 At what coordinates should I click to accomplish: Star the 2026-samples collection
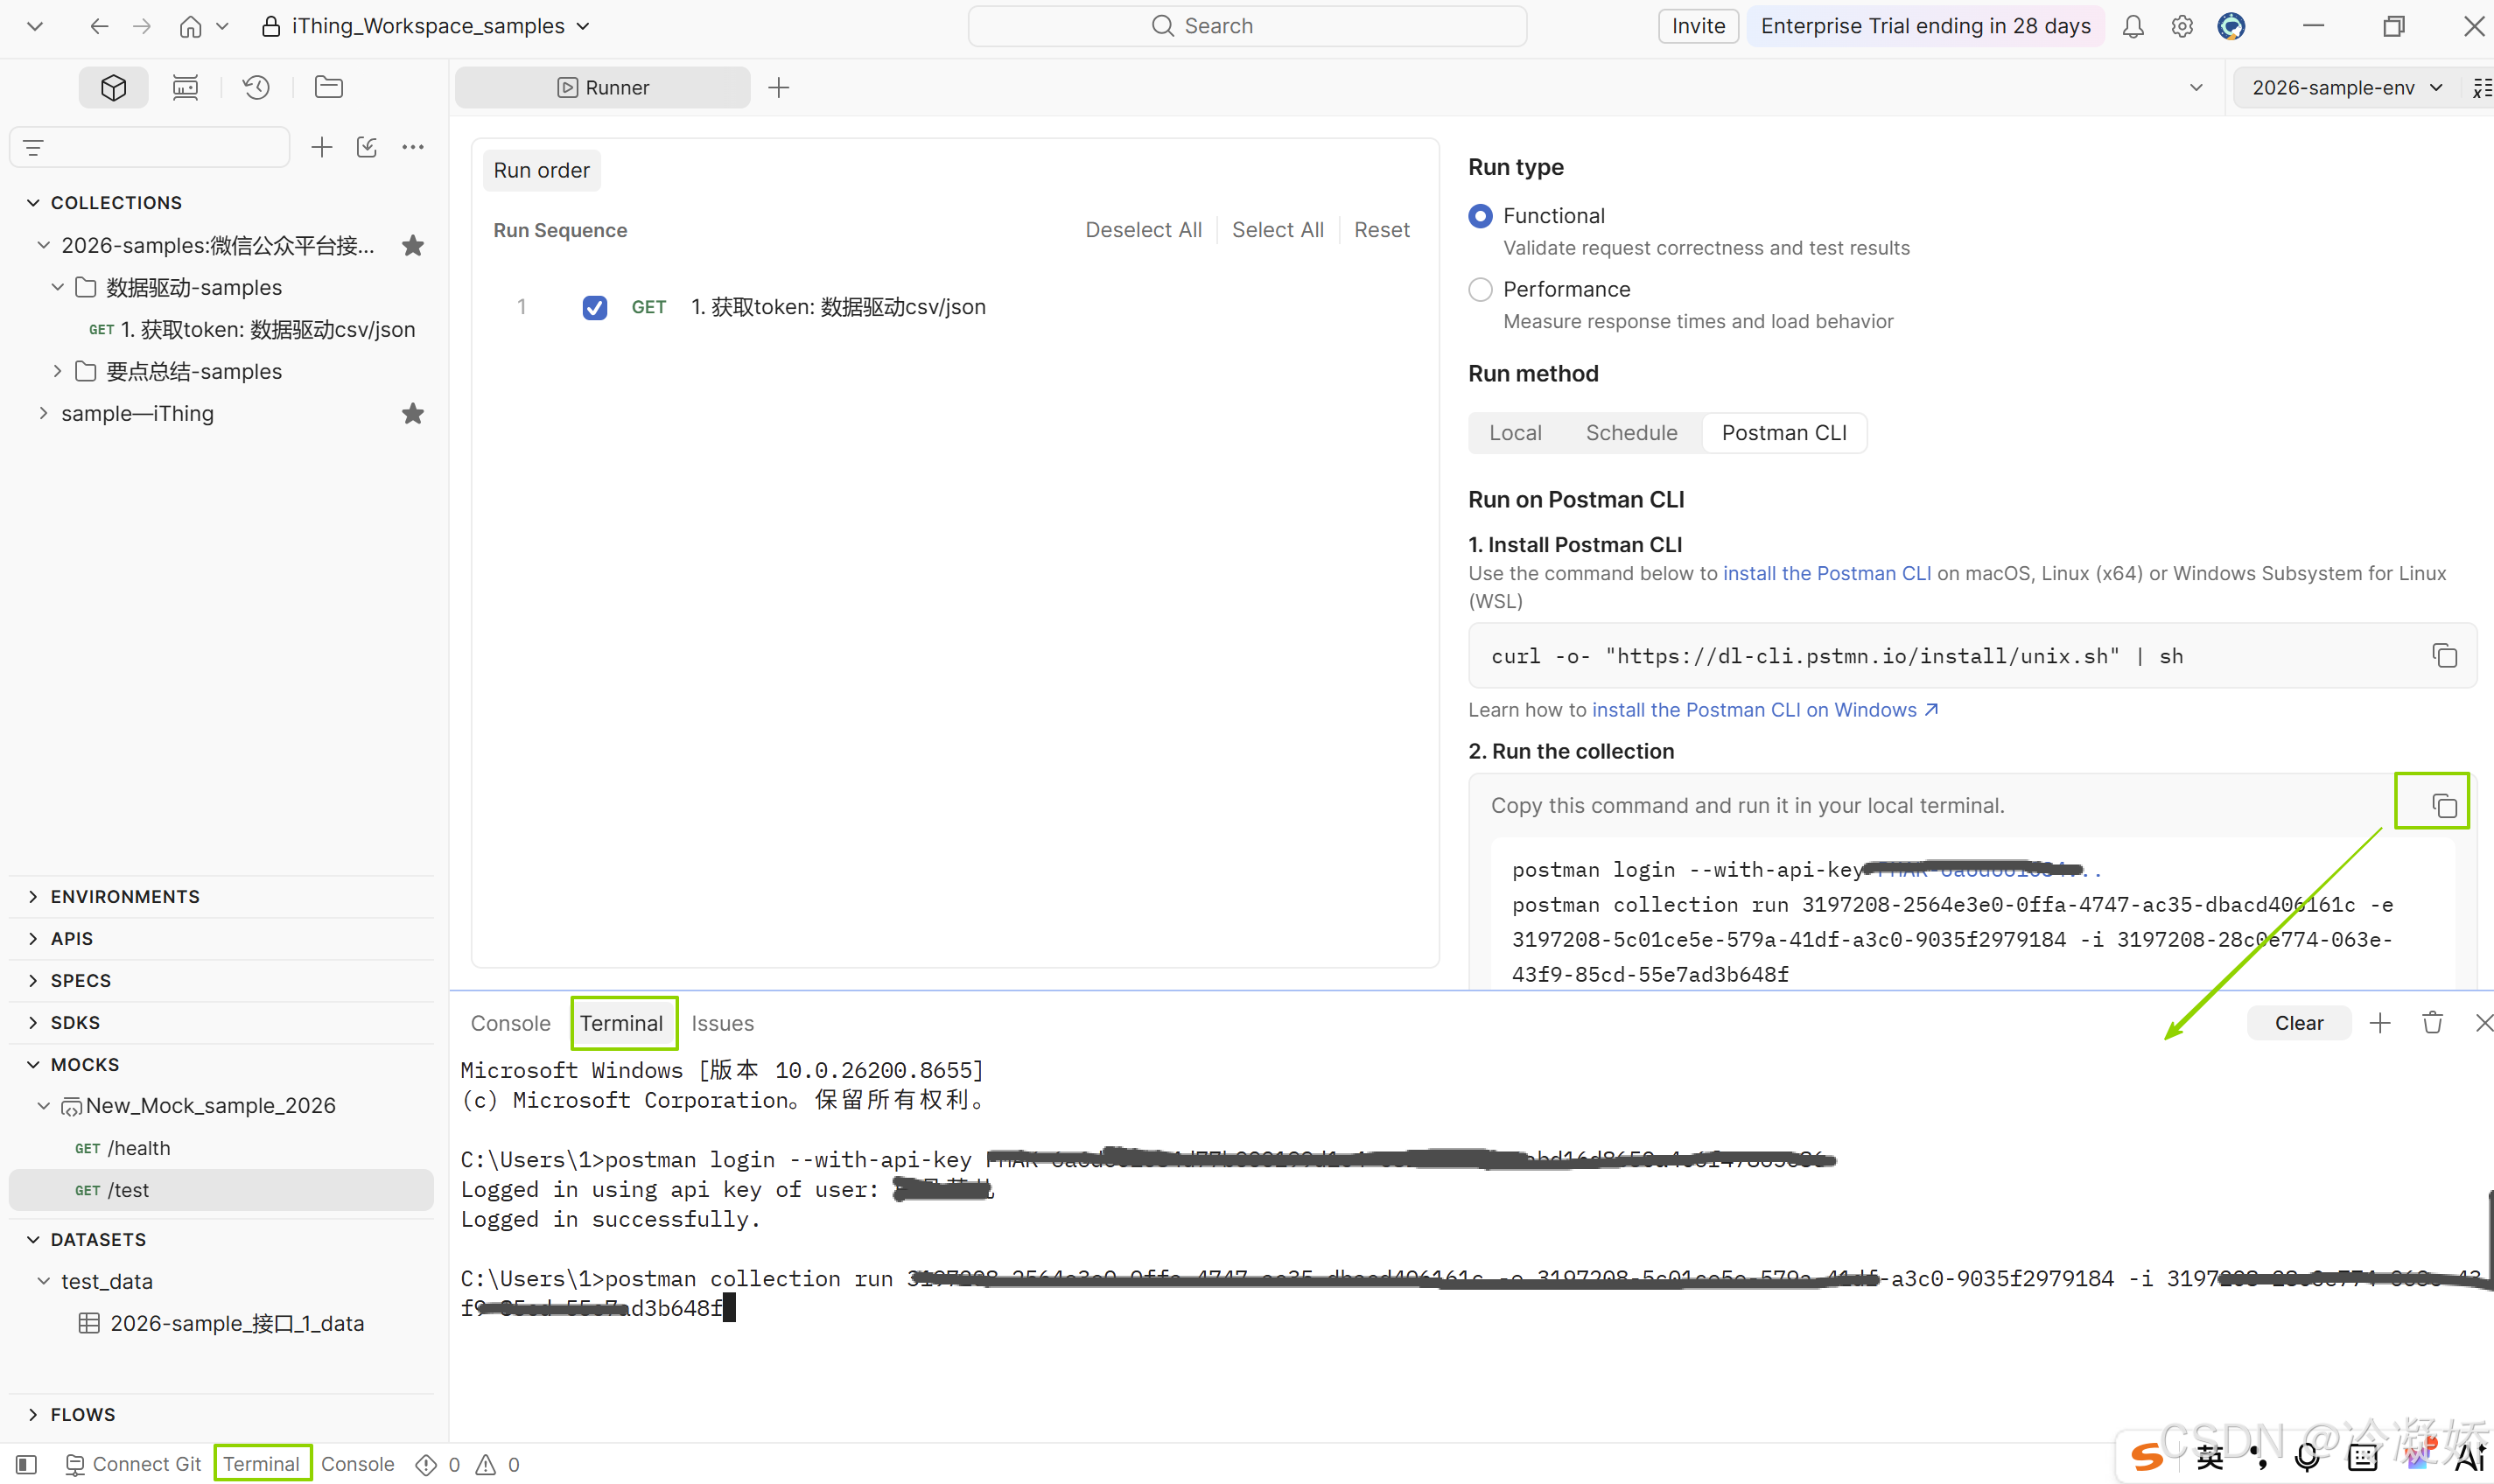(413, 246)
